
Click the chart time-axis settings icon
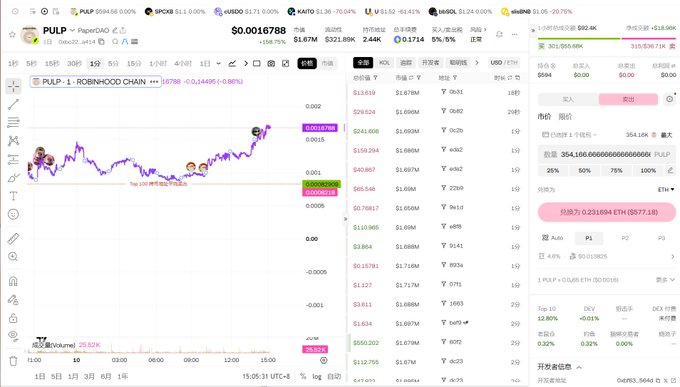point(324,361)
